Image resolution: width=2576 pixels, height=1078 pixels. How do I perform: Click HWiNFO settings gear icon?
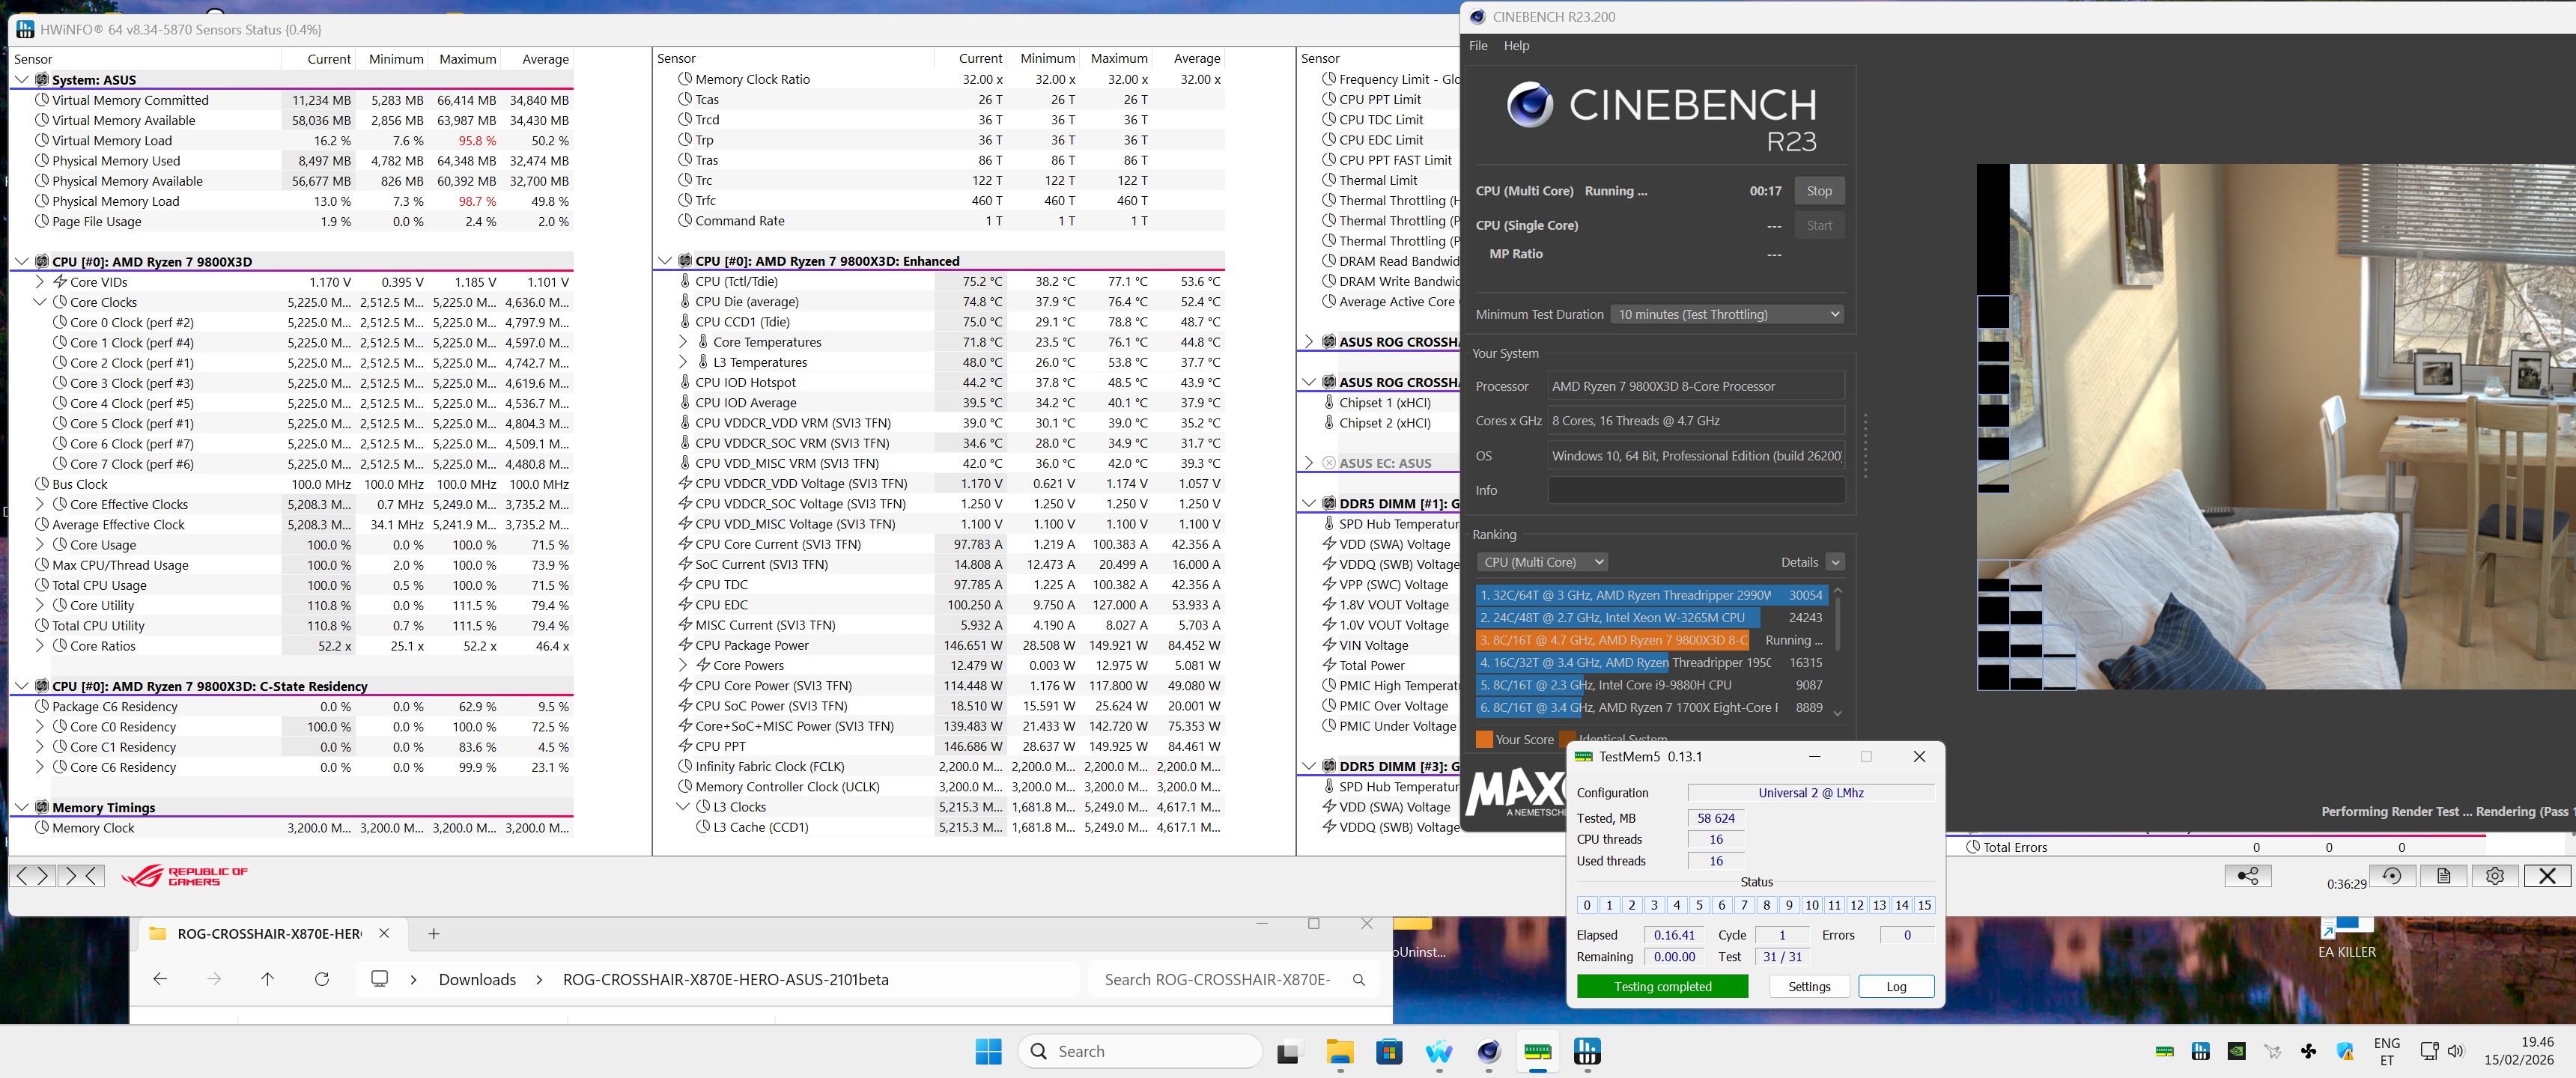click(2494, 876)
